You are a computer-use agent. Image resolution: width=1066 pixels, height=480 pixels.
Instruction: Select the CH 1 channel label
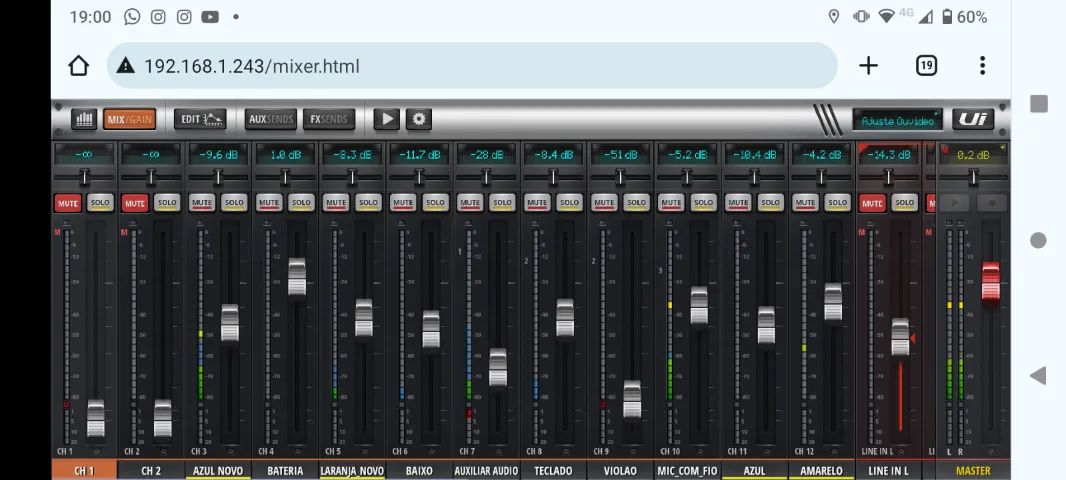tap(84, 470)
